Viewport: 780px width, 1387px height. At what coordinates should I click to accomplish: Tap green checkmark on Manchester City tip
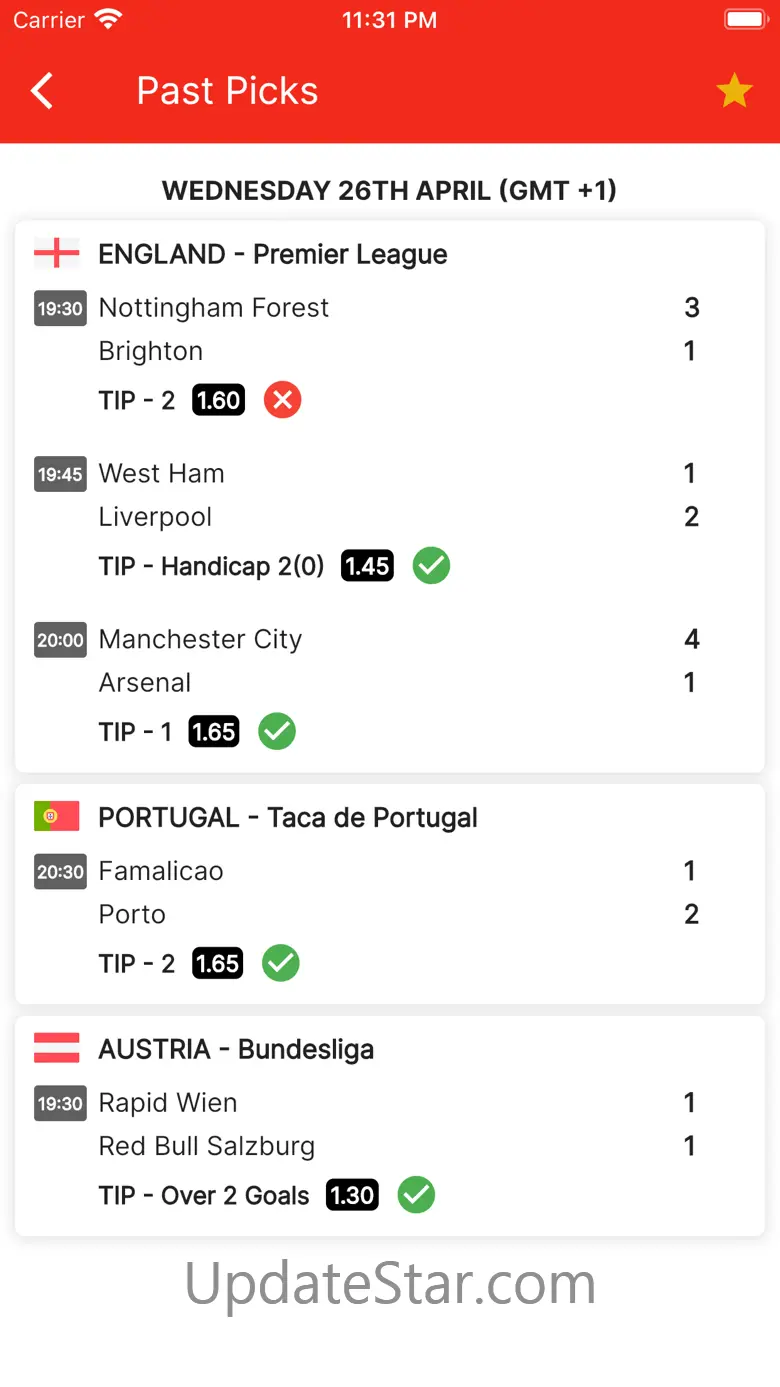pos(277,732)
